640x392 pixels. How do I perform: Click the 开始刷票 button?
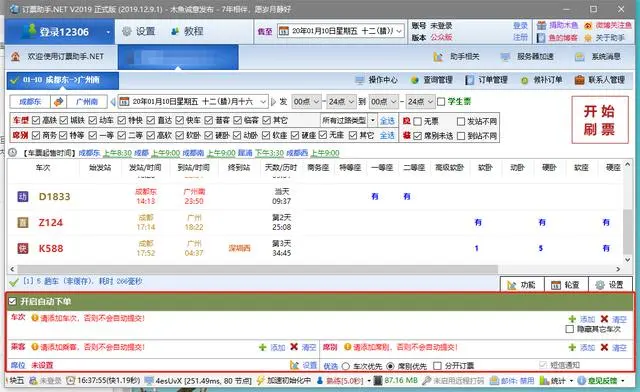coord(599,120)
